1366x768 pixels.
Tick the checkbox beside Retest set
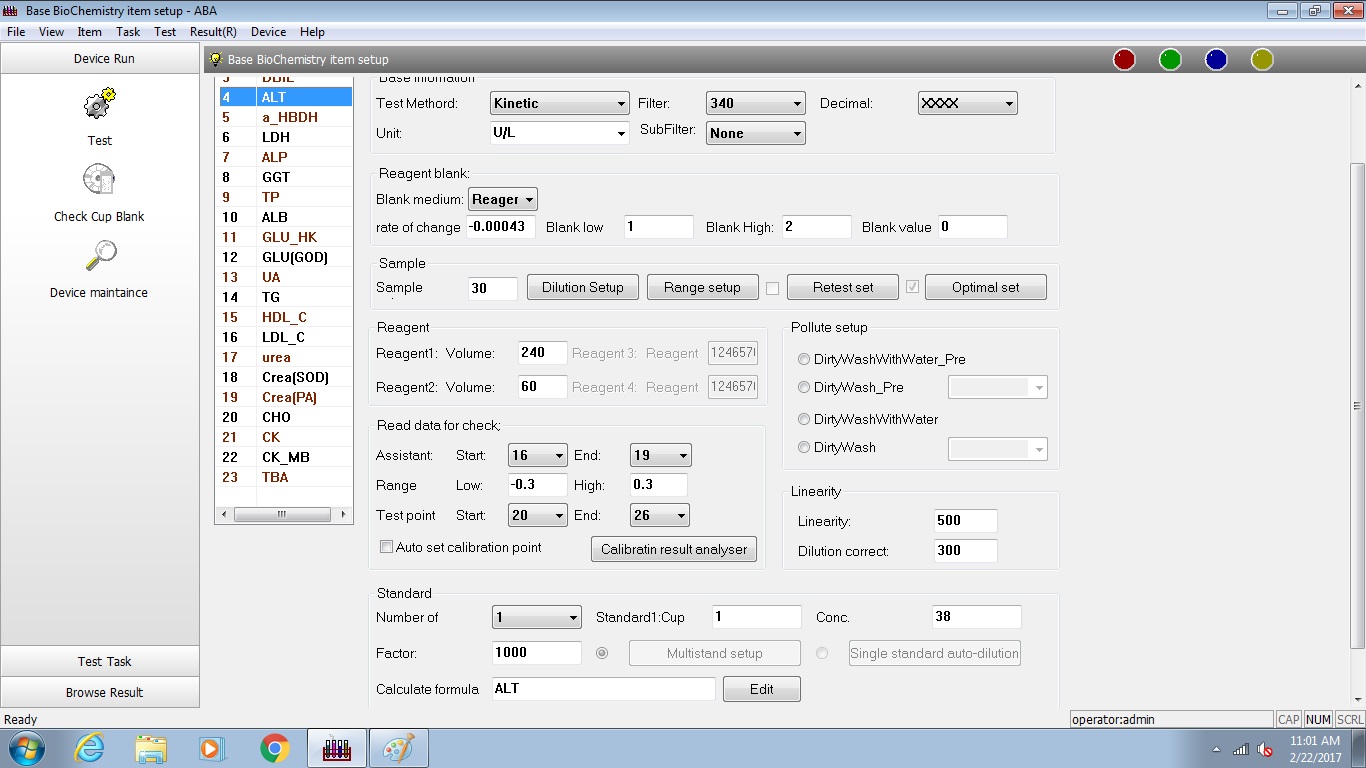[772, 288]
